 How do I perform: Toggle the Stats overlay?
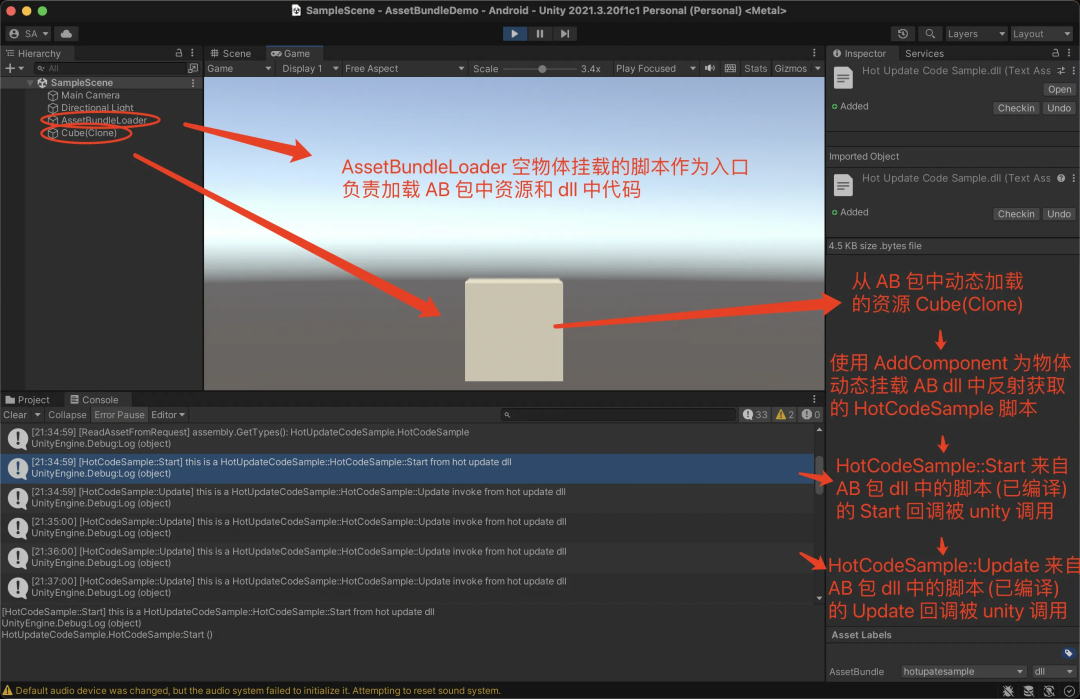coord(756,68)
